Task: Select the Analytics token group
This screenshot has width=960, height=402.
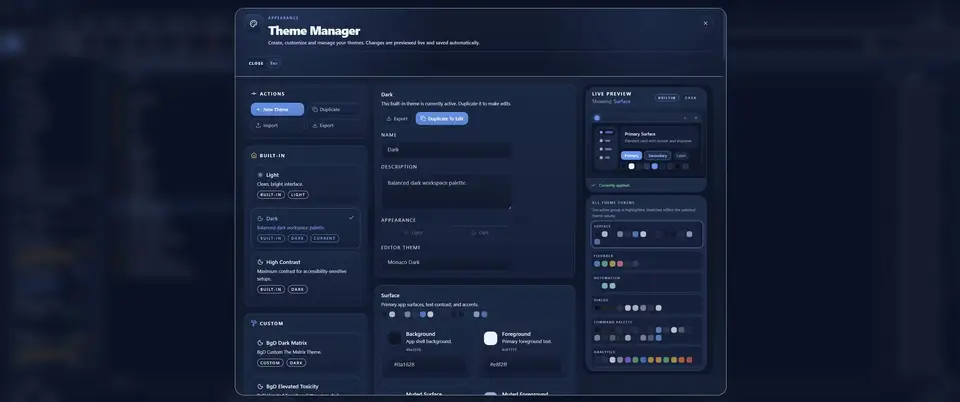Action: coord(647,357)
